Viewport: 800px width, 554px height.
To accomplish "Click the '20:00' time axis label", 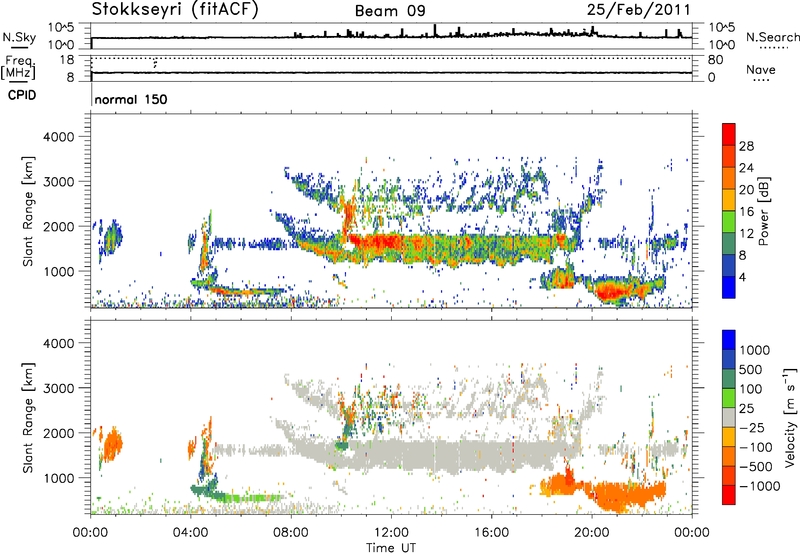I will 592,533.
